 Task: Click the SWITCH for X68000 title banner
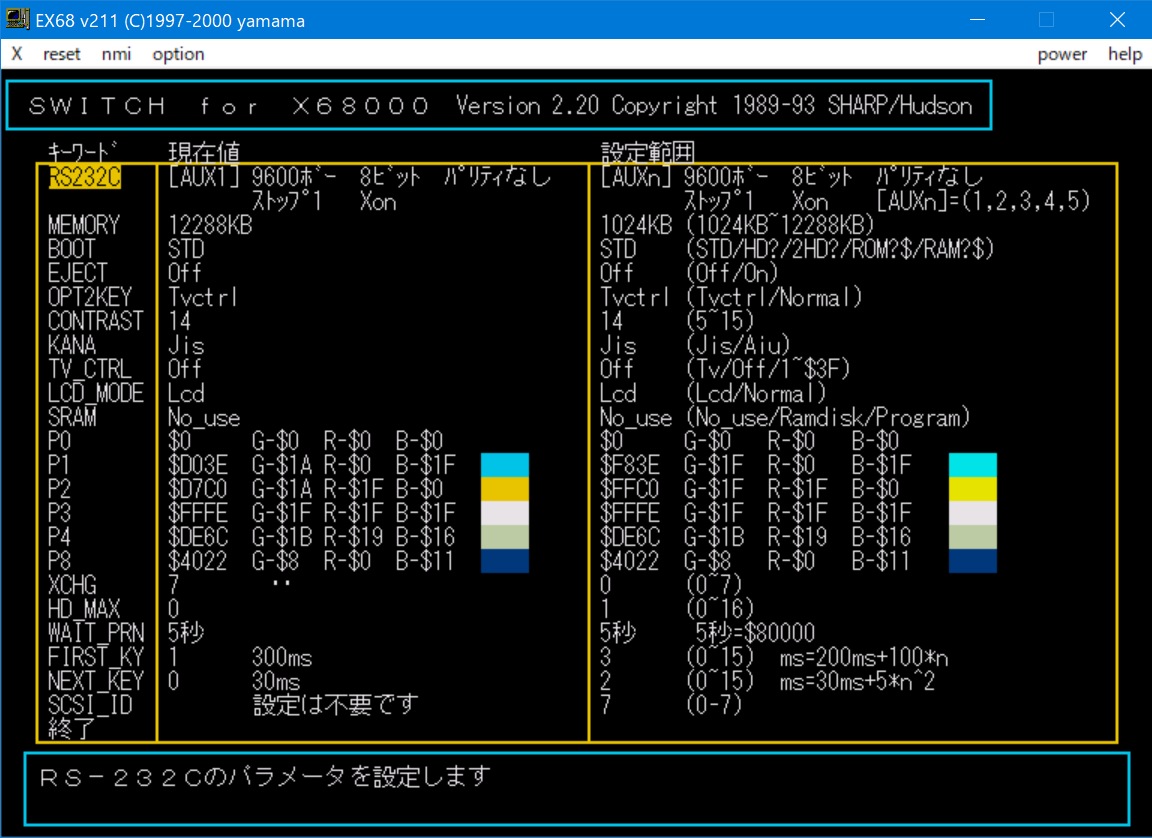point(500,106)
